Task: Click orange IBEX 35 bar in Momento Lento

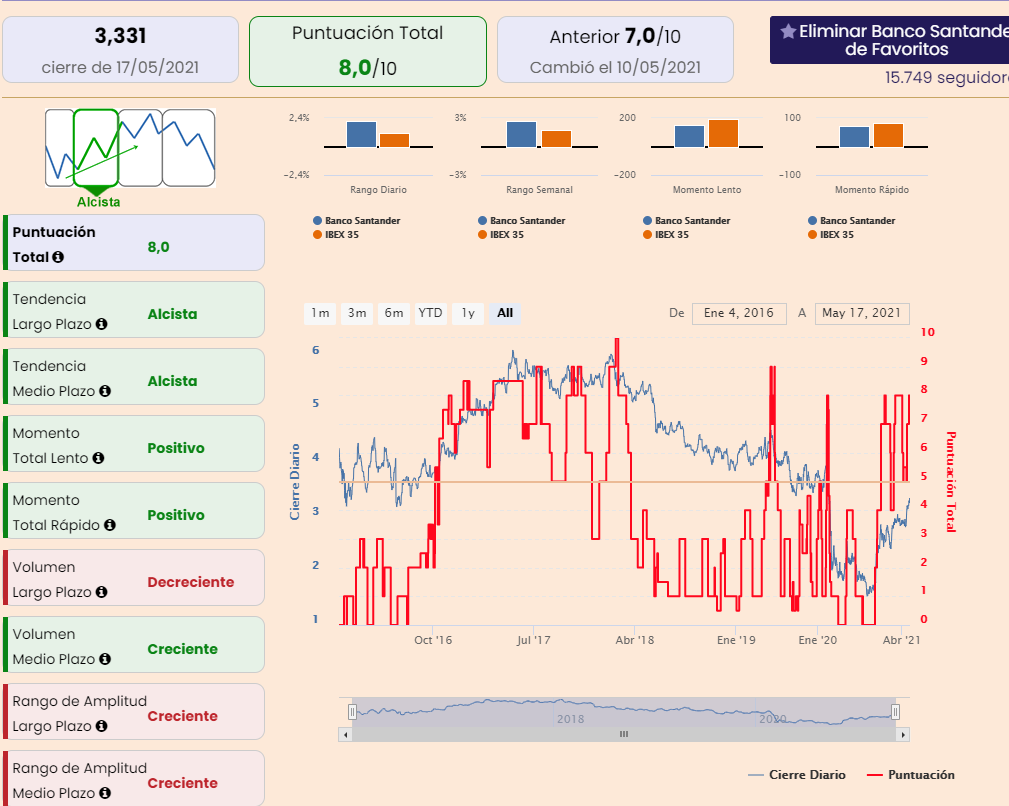Action: pyautogui.click(x=723, y=134)
